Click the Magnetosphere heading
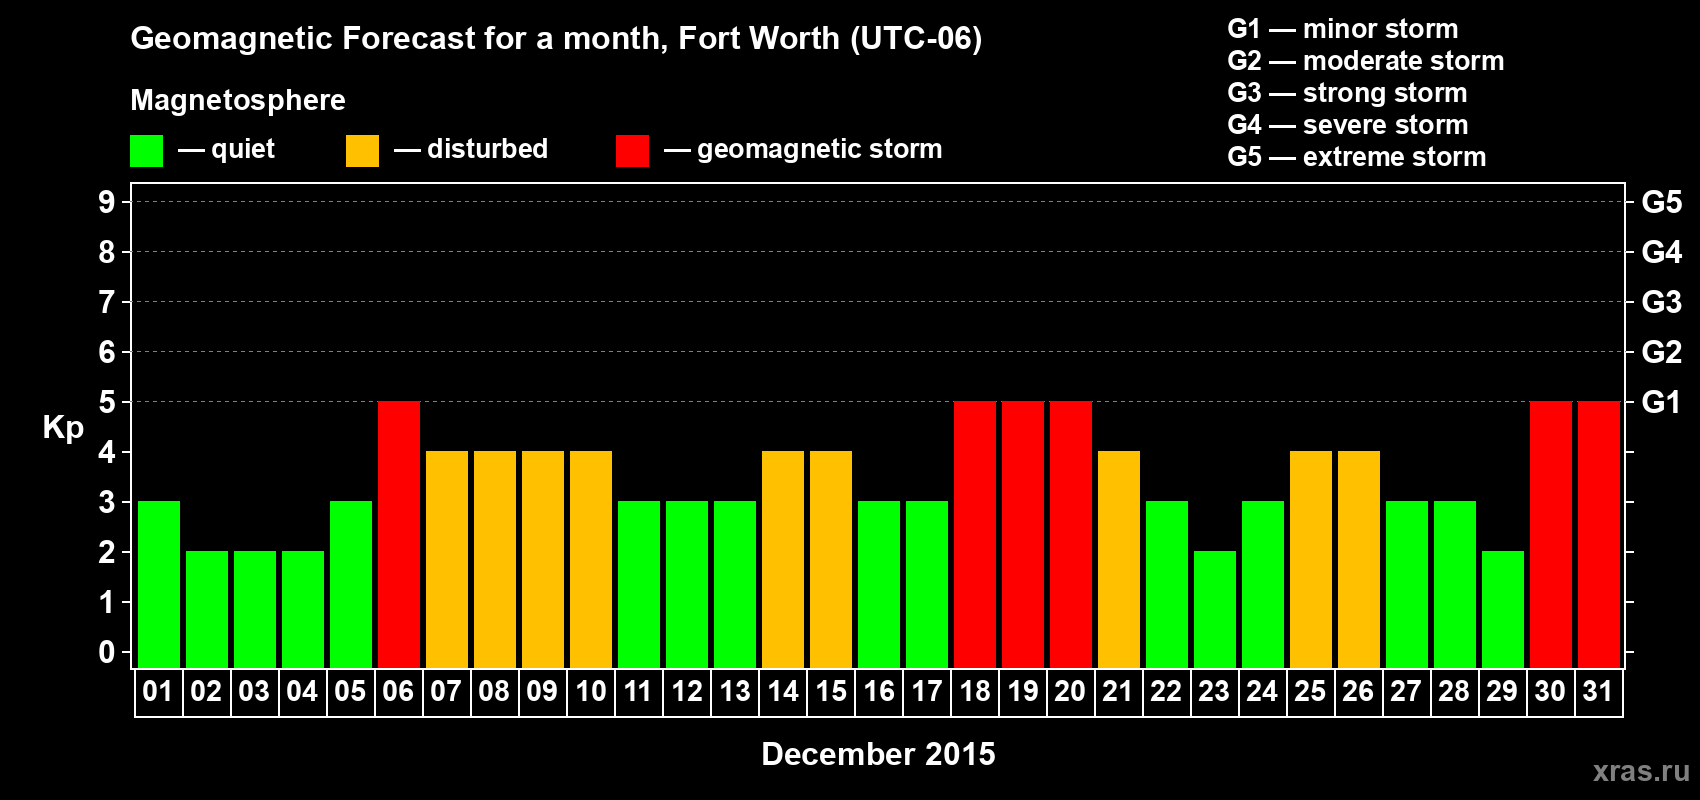This screenshot has height=800, width=1700. coord(238,100)
